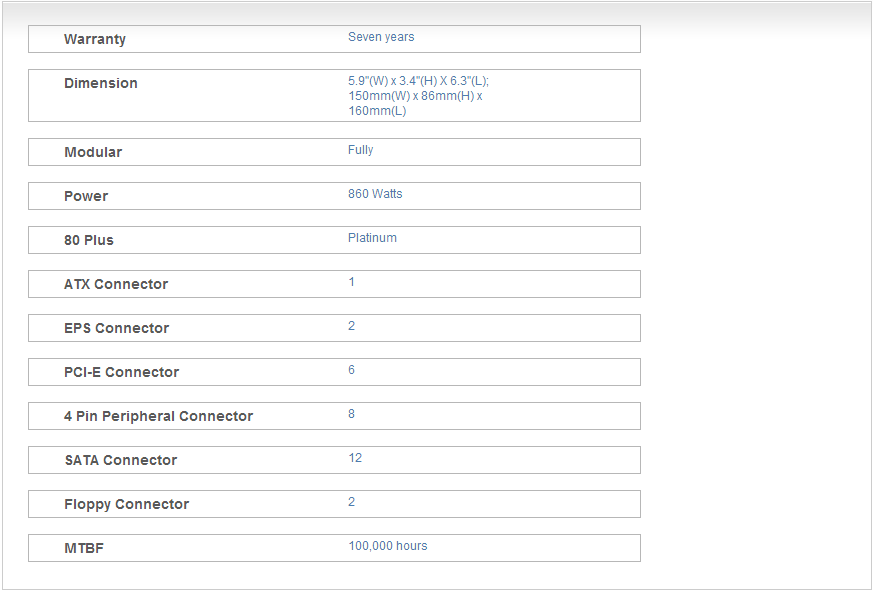The height and width of the screenshot is (592, 873).
Task: Select the PCI-E Connector label
Action: tap(121, 373)
